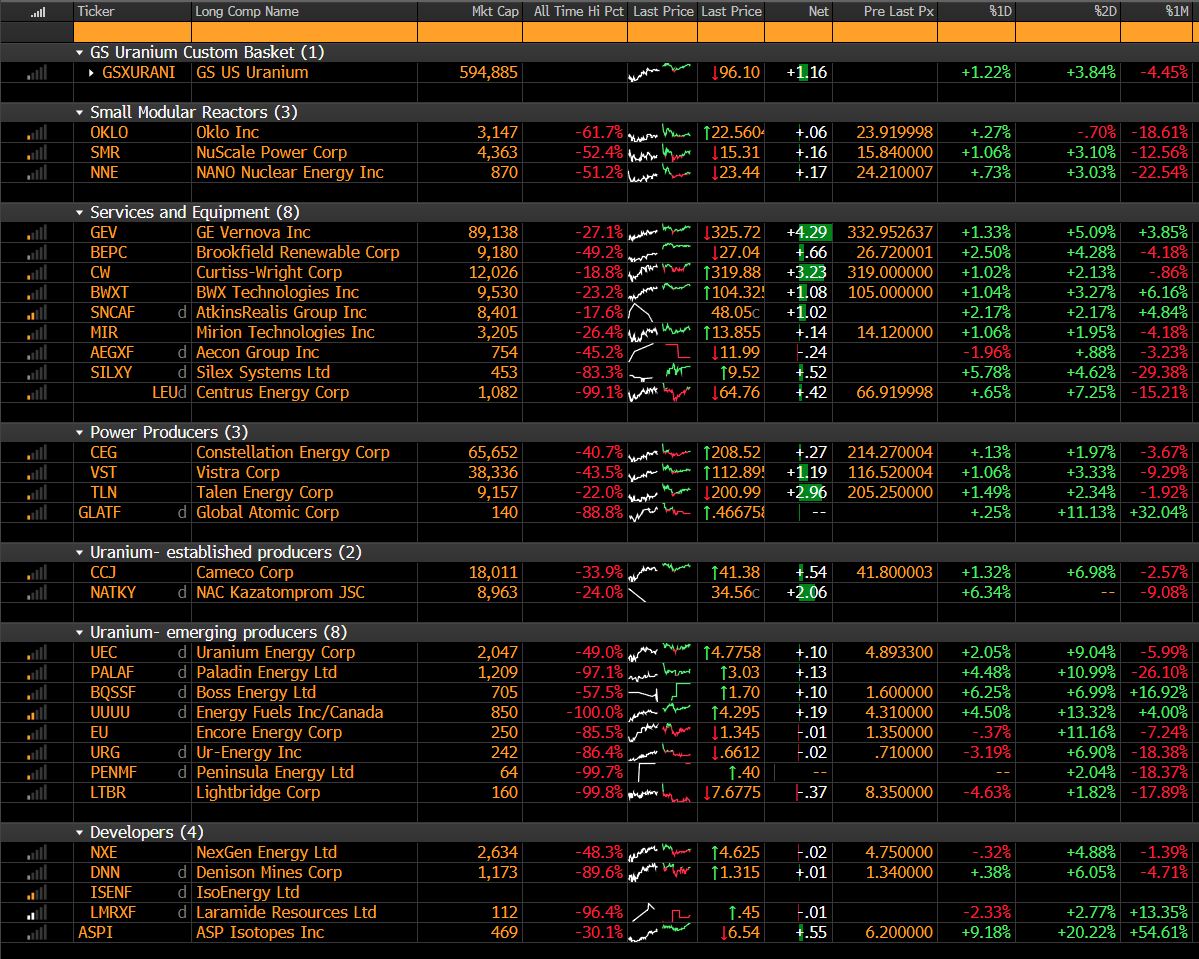Select IsoEnergy Ltd company name

(248, 892)
